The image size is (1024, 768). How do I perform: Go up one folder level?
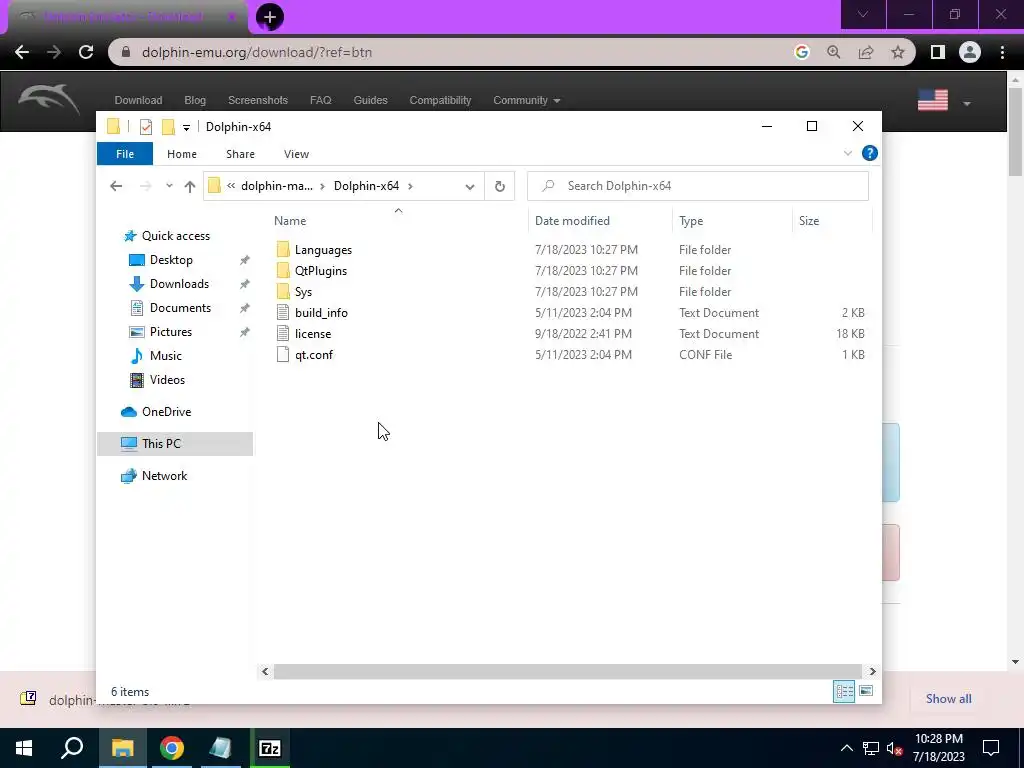coord(190,187)
